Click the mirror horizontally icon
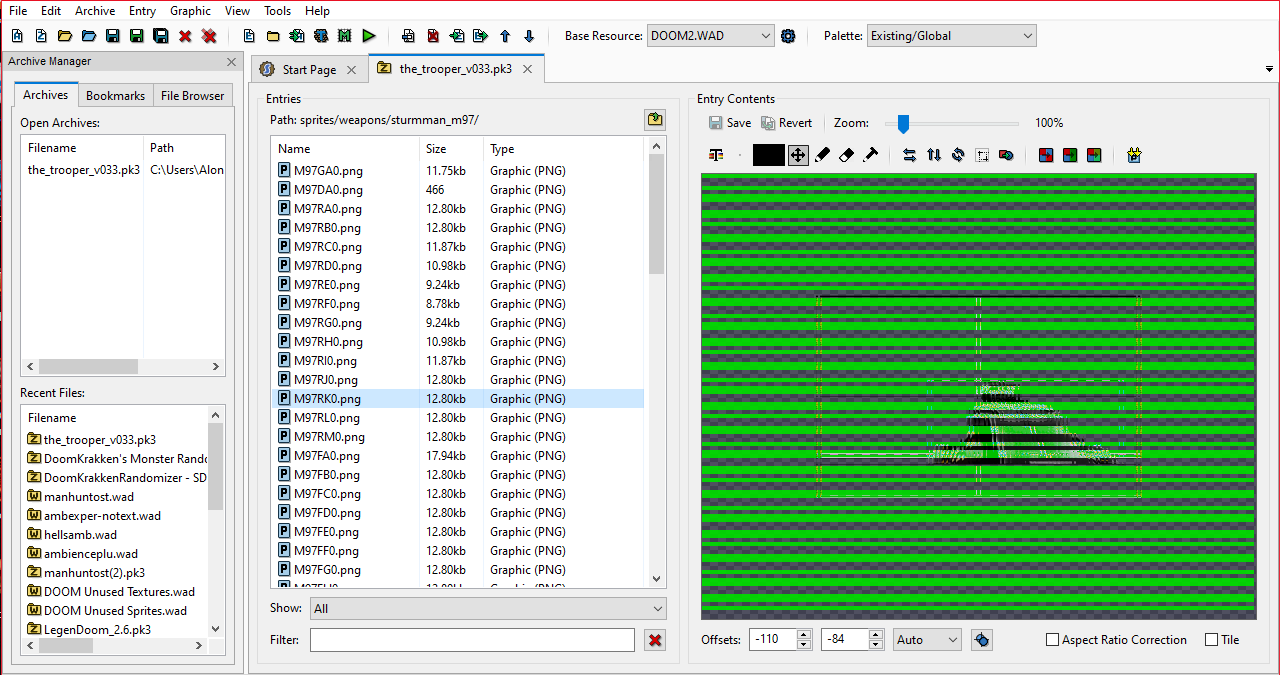 [x=909, y=155]
